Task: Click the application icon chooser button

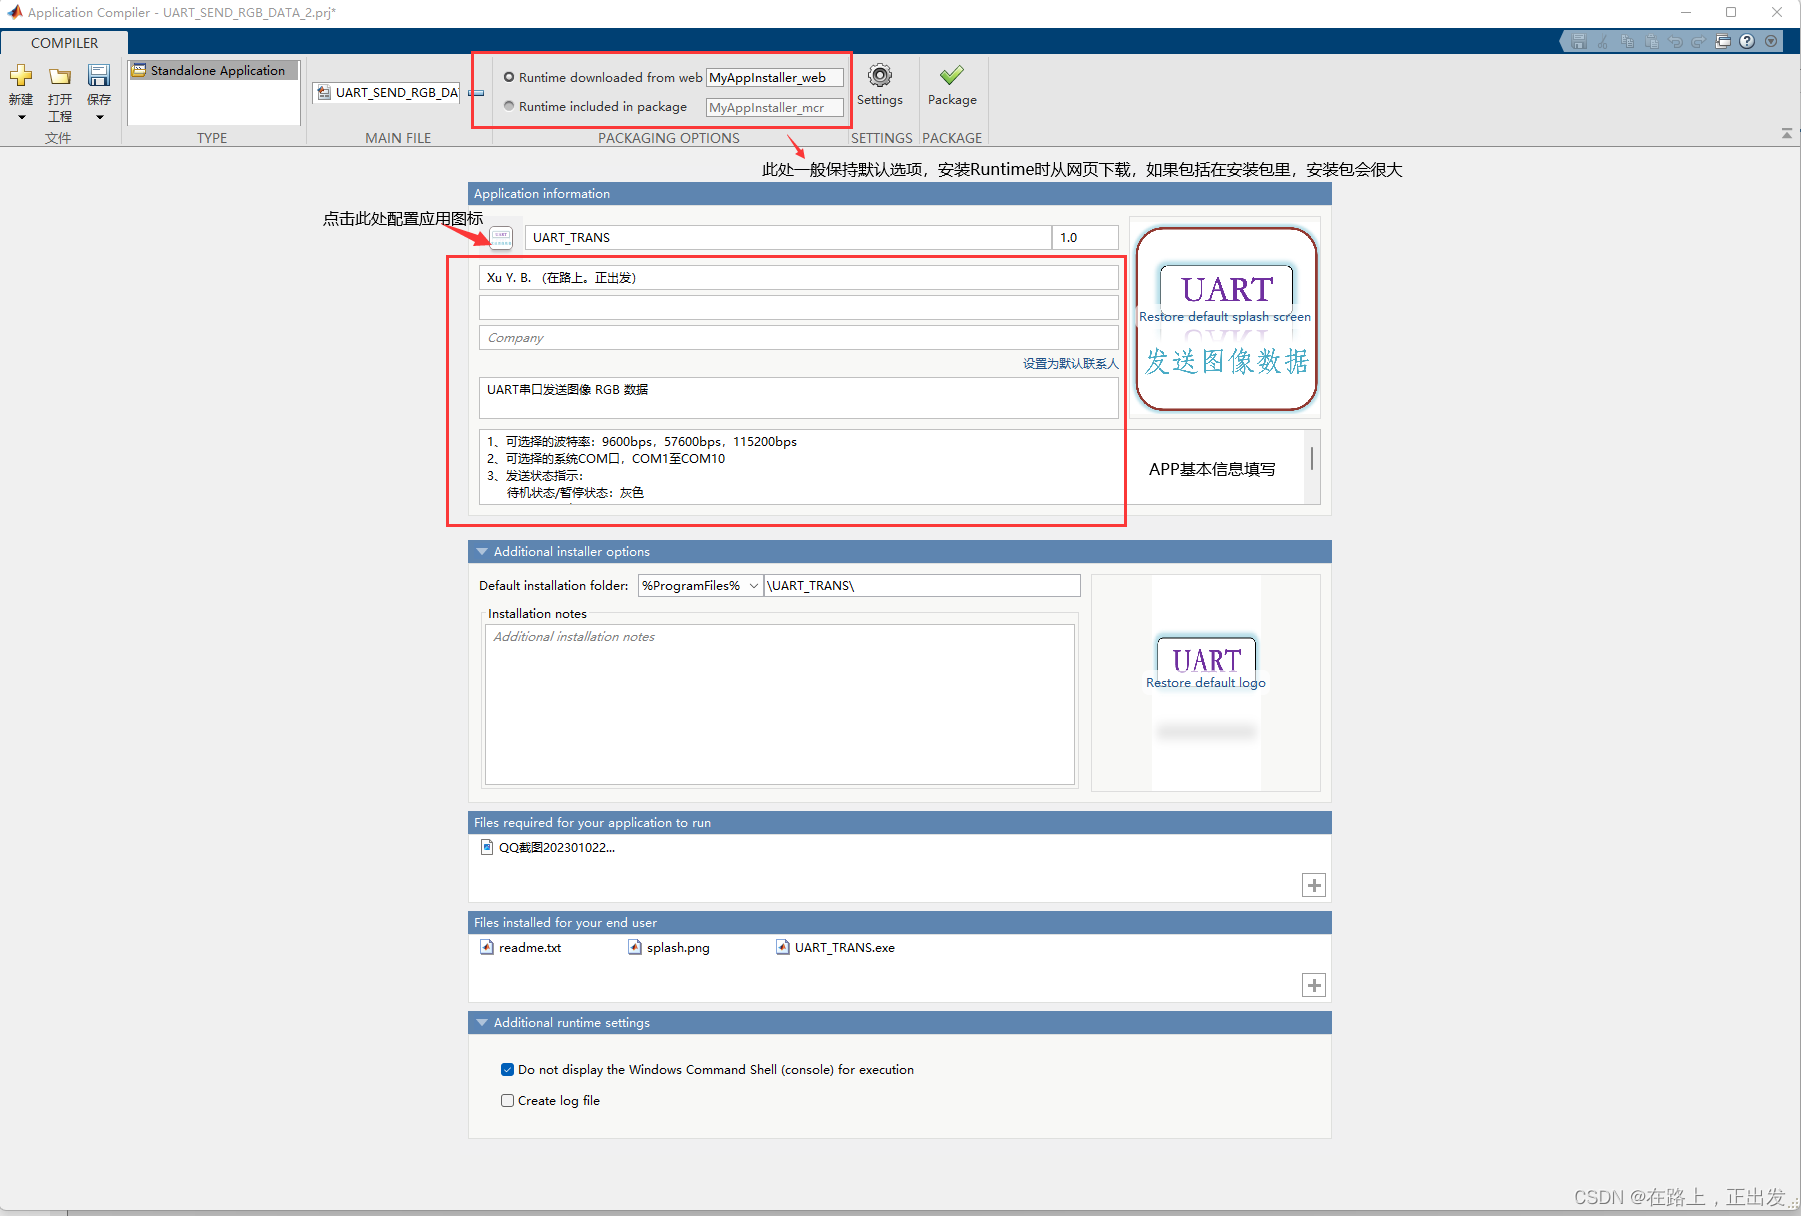Action: (x=501, y=237)
